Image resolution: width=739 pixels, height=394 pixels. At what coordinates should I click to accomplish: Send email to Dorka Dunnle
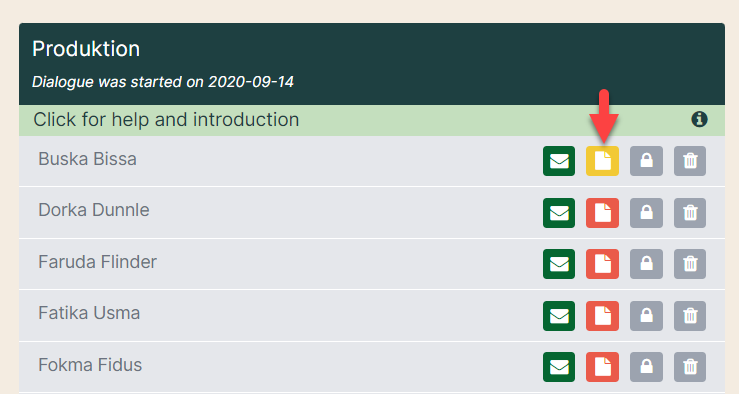point(559,213)
